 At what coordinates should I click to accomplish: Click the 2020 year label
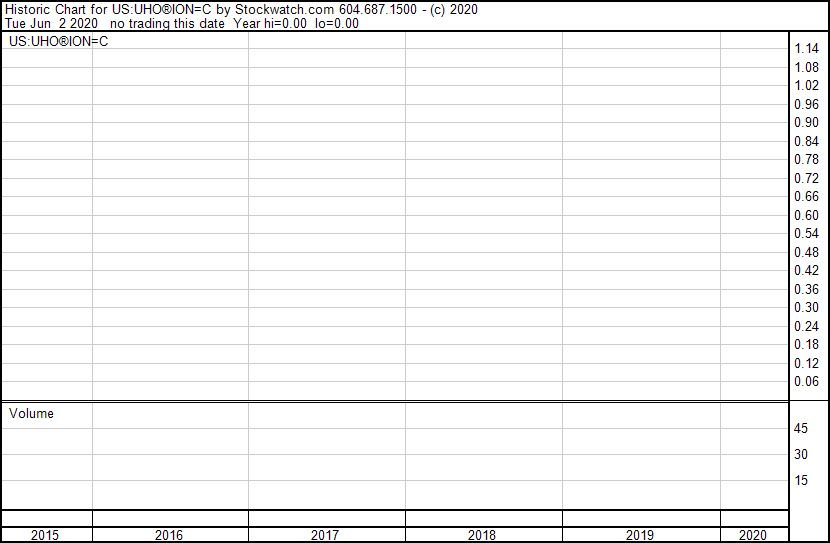752,535
